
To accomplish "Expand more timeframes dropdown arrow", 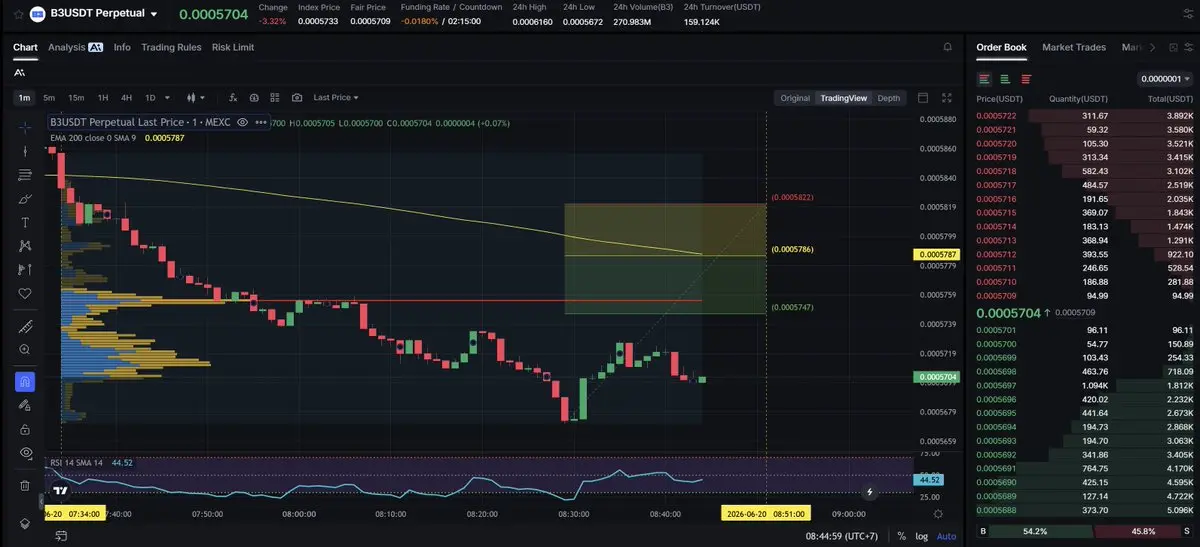I will 169,98.
